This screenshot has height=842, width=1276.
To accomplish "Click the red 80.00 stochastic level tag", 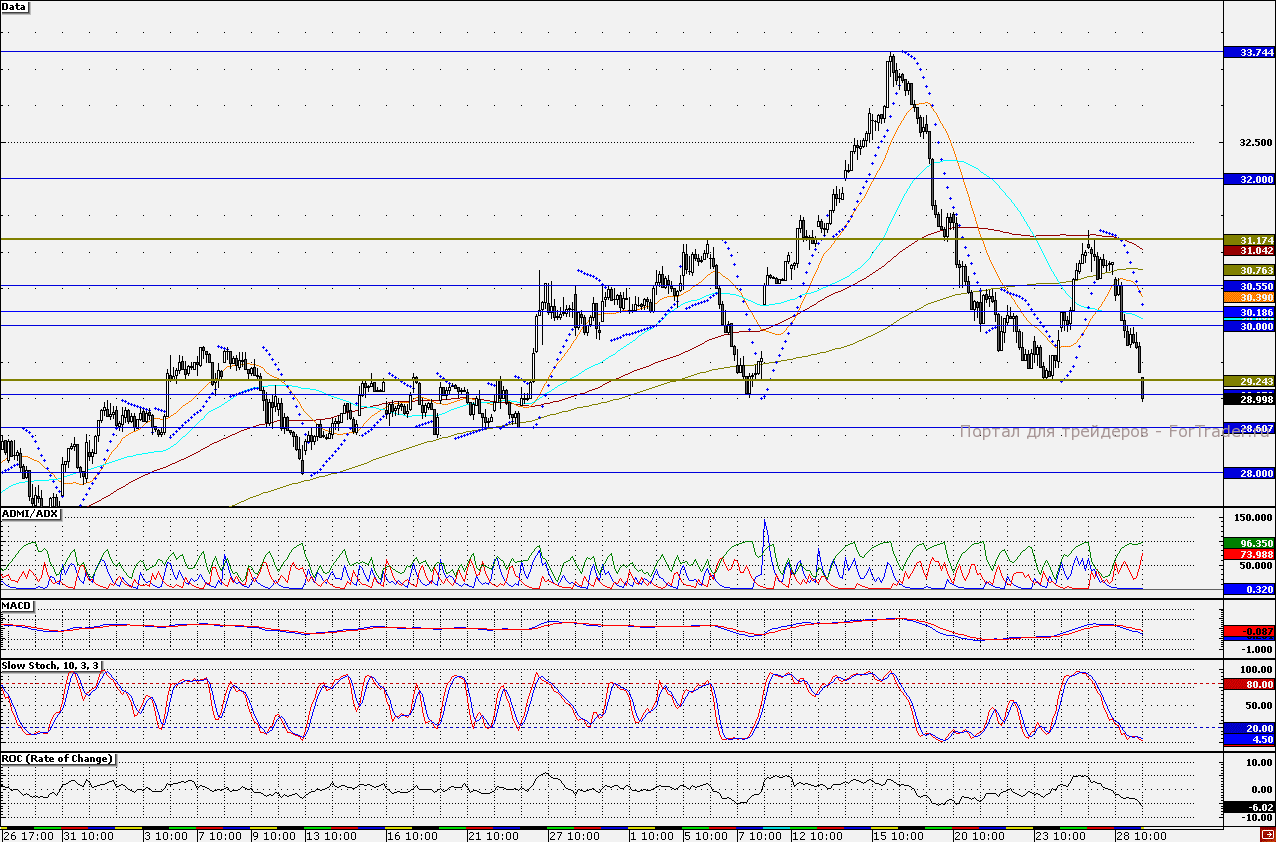I will point(1250,685).
